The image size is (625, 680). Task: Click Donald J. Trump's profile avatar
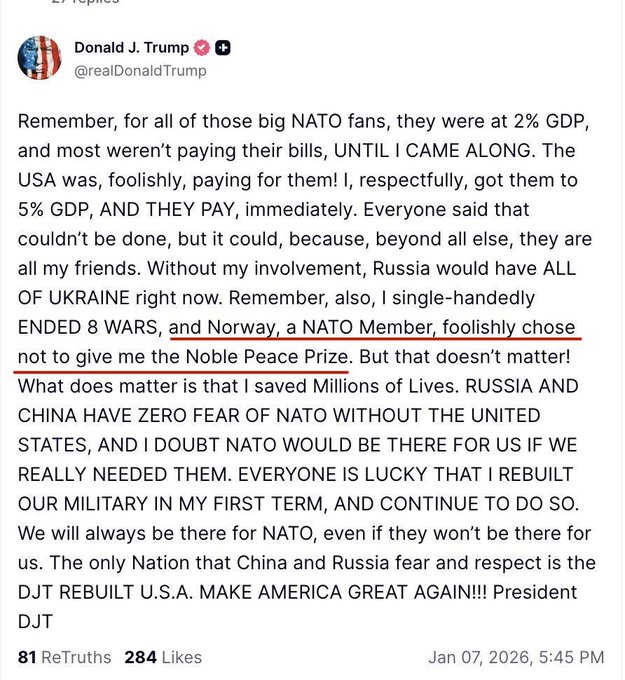point(39,58)
